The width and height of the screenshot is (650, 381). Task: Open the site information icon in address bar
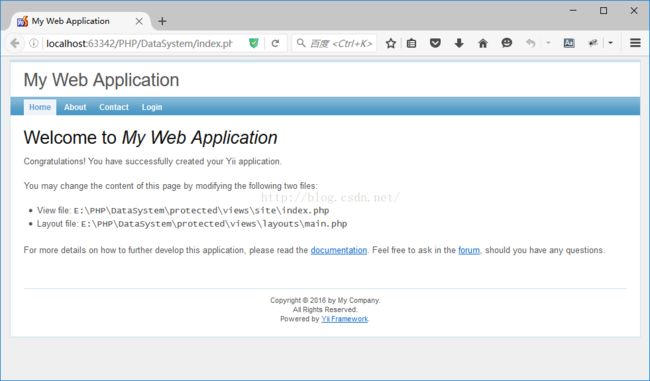point(34,43)
